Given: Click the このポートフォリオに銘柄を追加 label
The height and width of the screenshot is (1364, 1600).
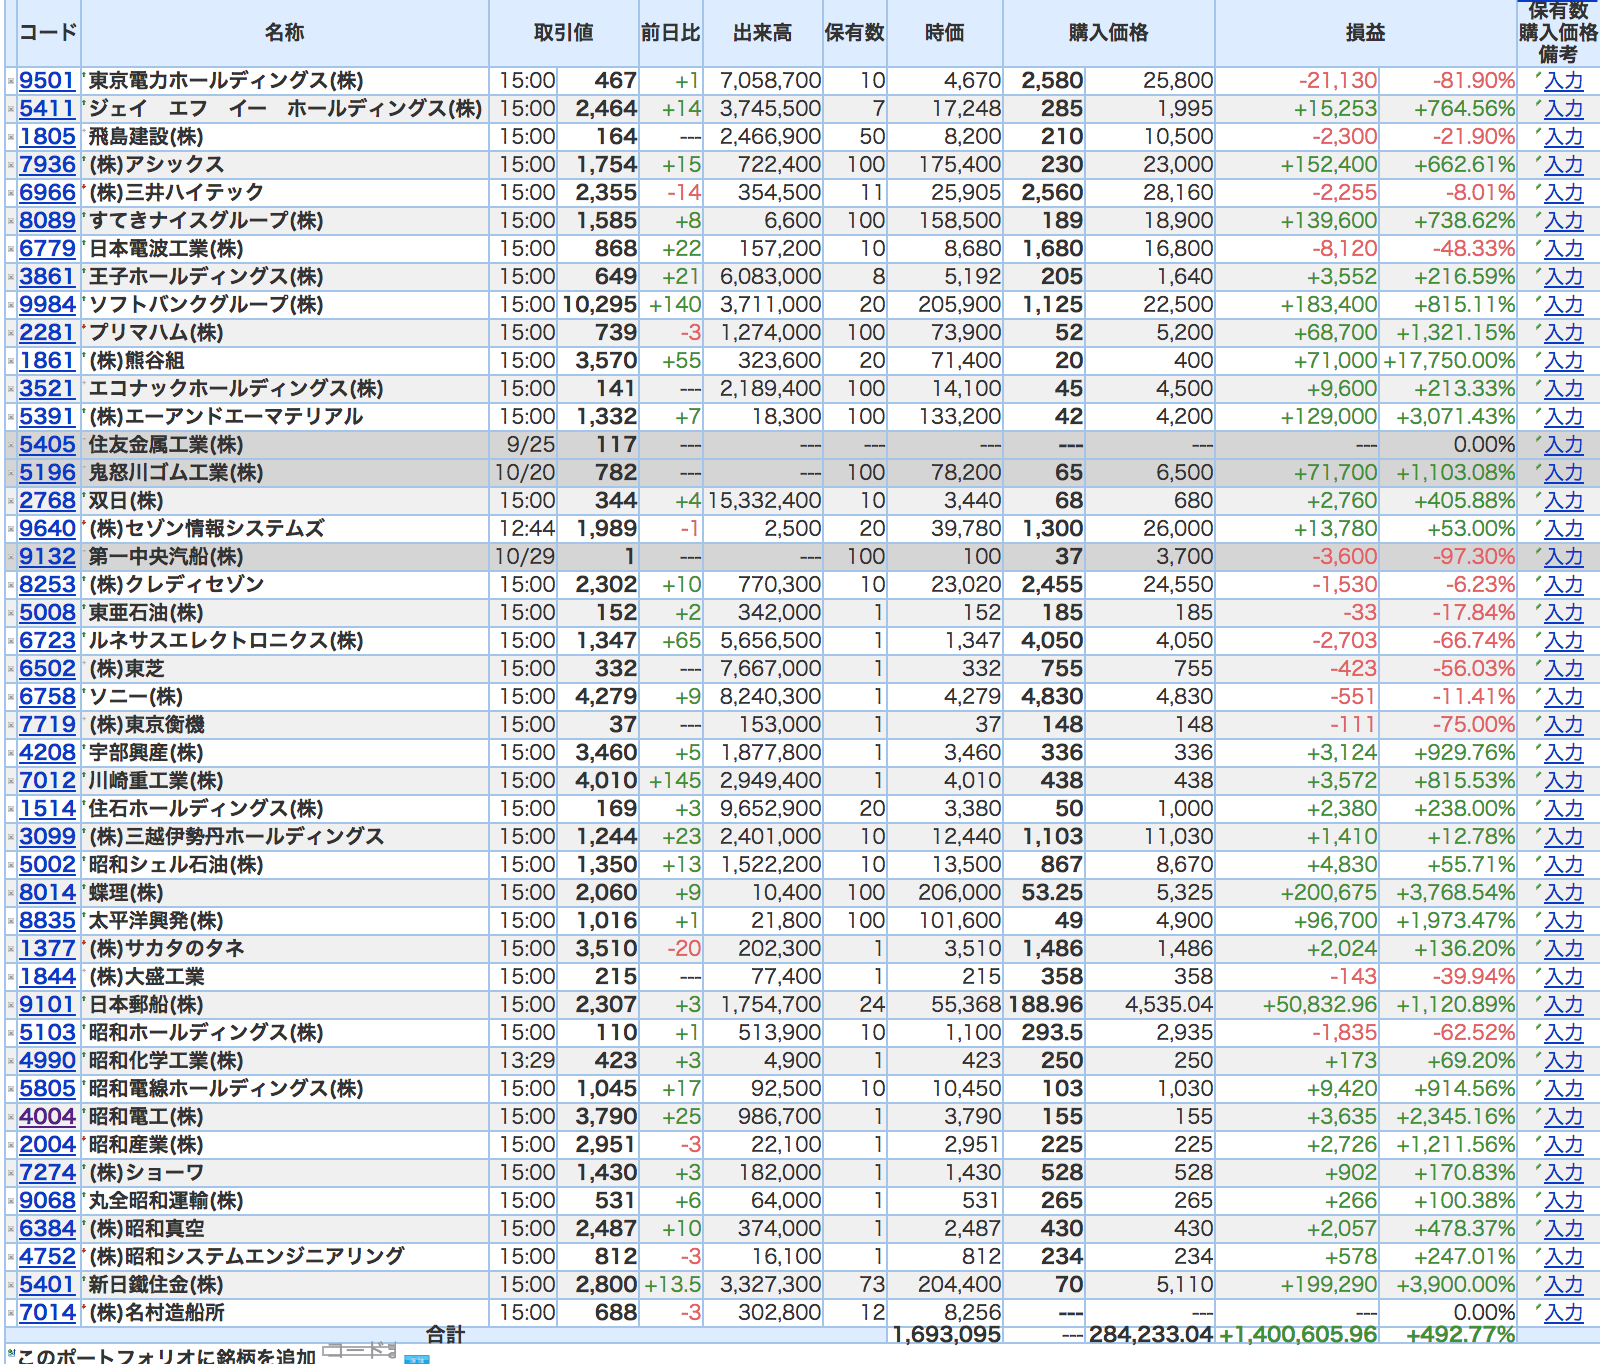Looking at the screenshot, I should click(x=167, y=1356).
